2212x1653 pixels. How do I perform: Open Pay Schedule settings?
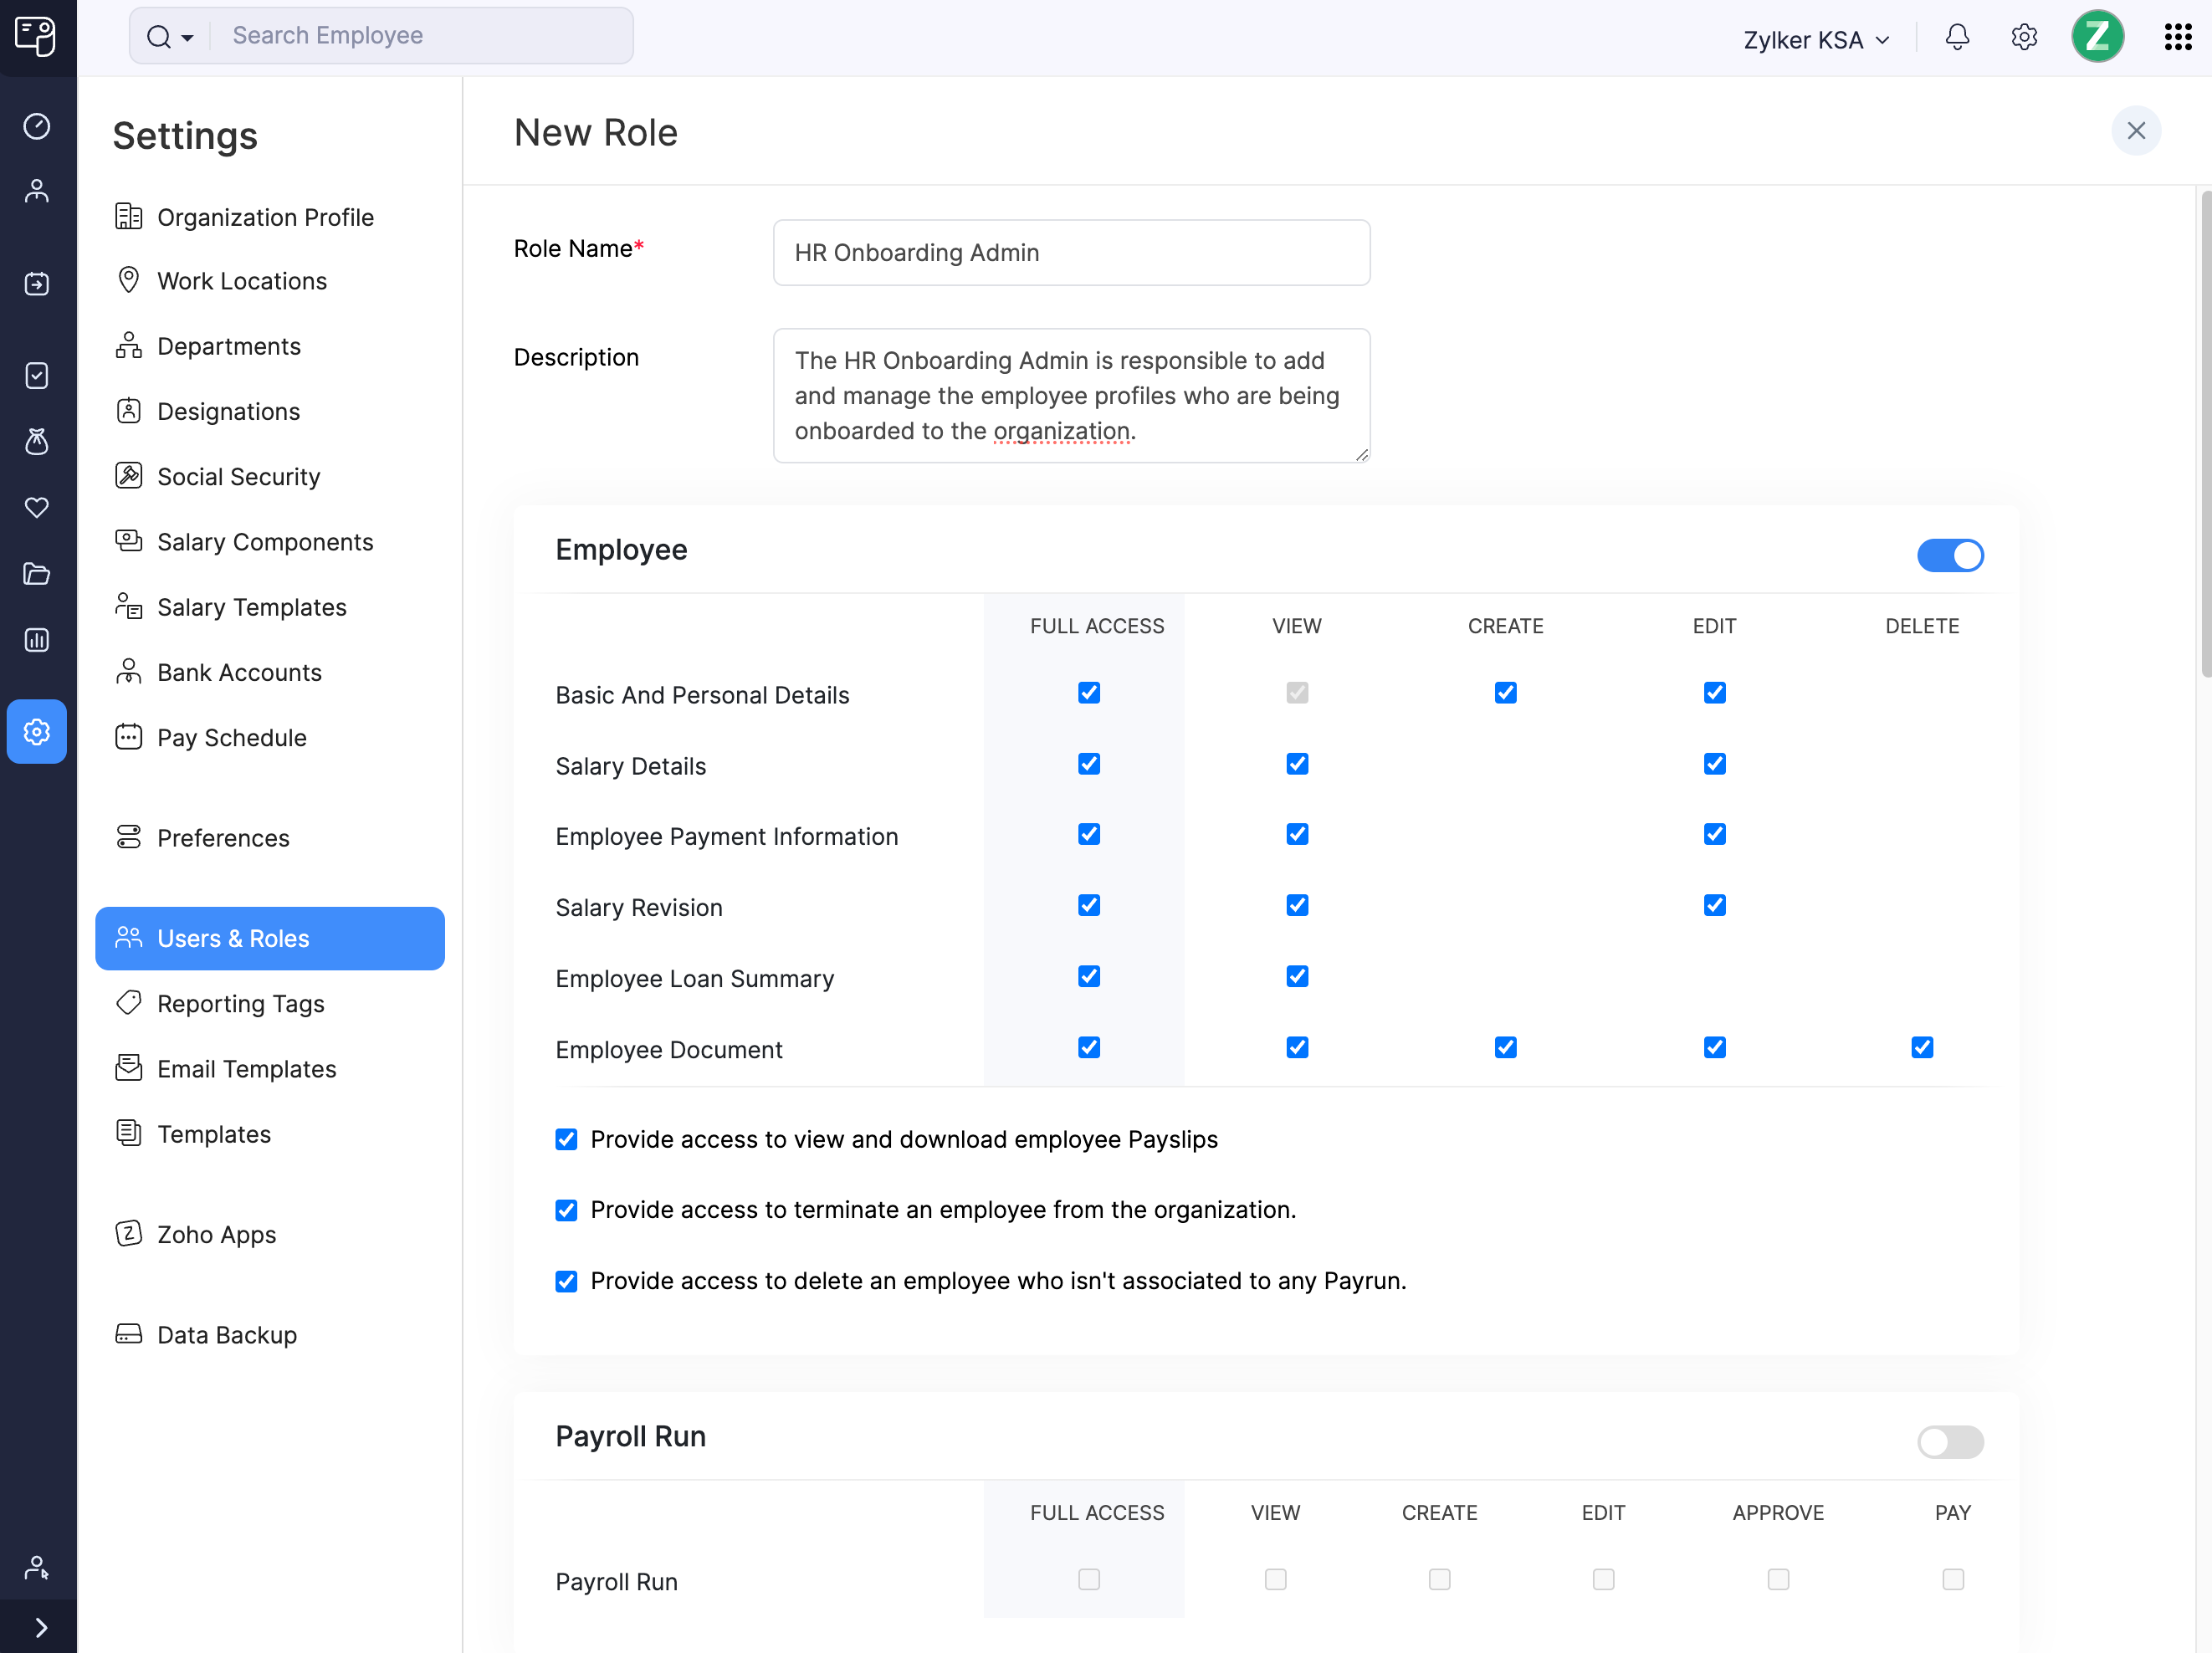point(232,737)
